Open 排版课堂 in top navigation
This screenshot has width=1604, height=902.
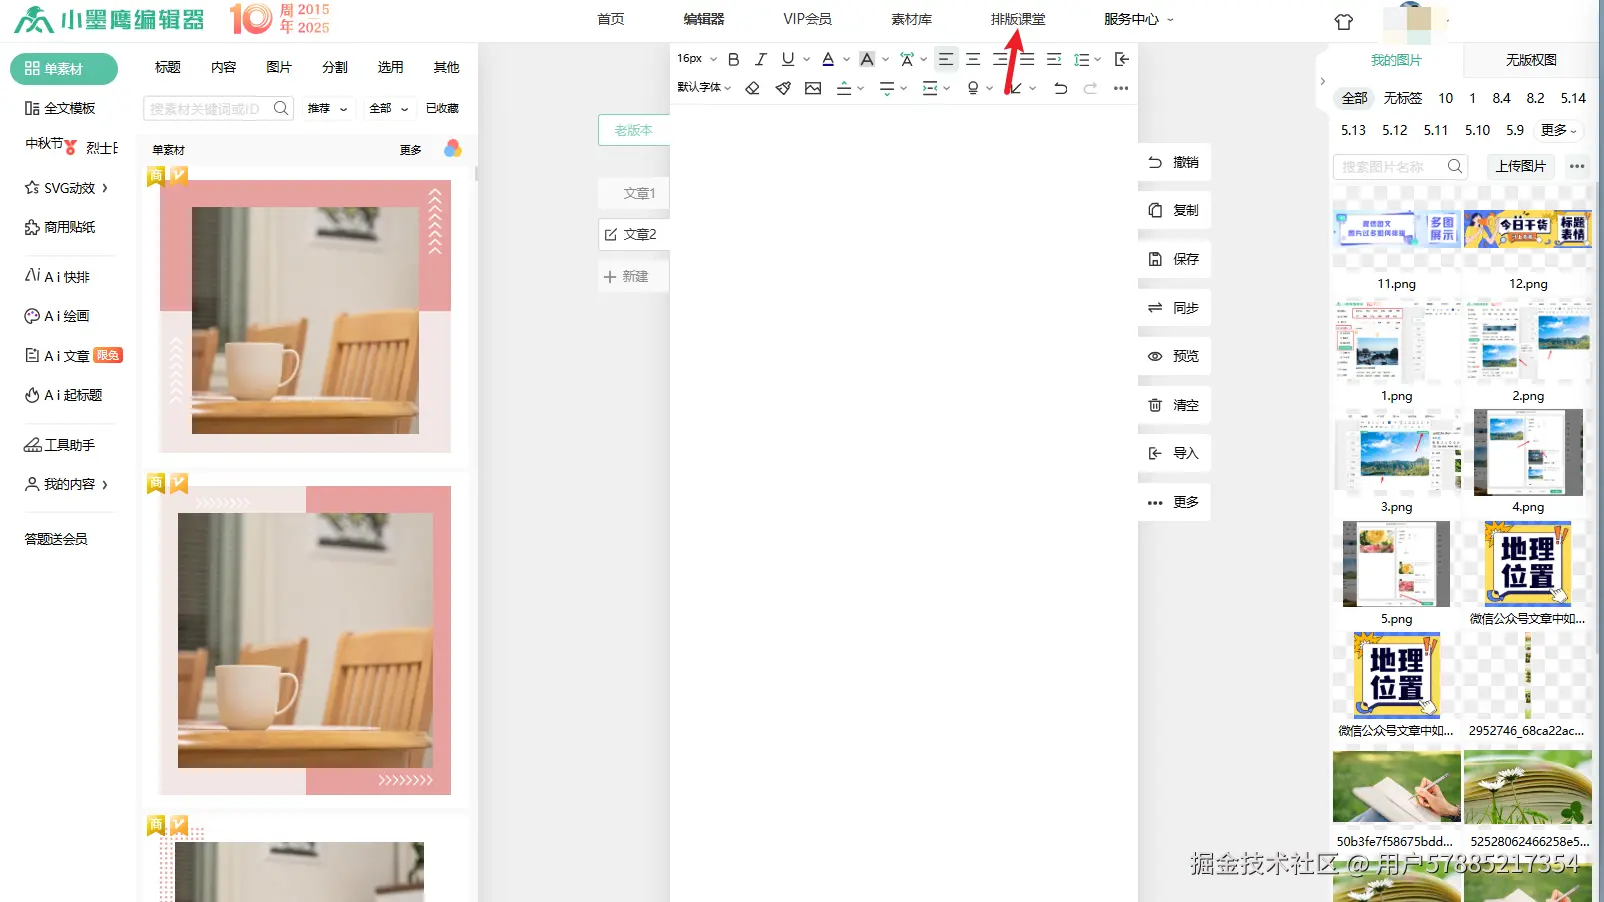click(1018, 19)
